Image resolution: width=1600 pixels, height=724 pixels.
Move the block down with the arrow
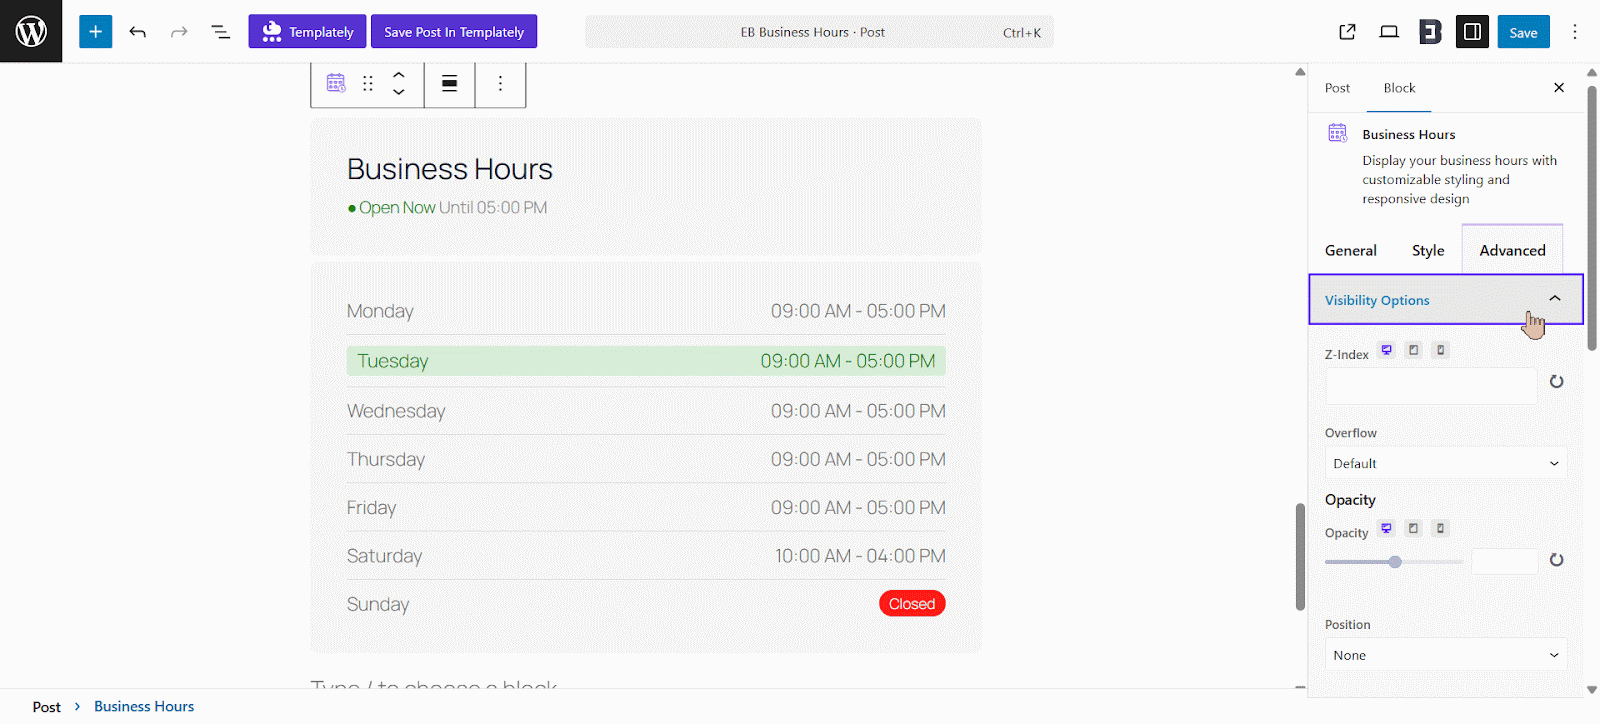tap(398, 92)
